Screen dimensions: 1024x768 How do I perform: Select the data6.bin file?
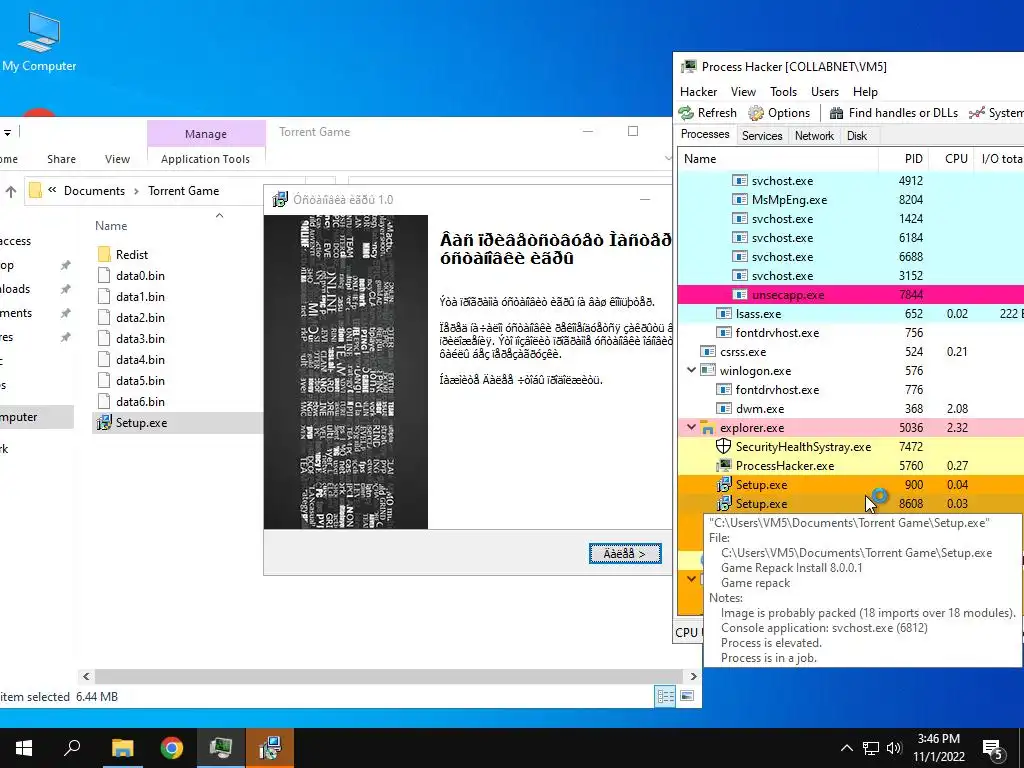pyautogui.click(x=140, y=401)
